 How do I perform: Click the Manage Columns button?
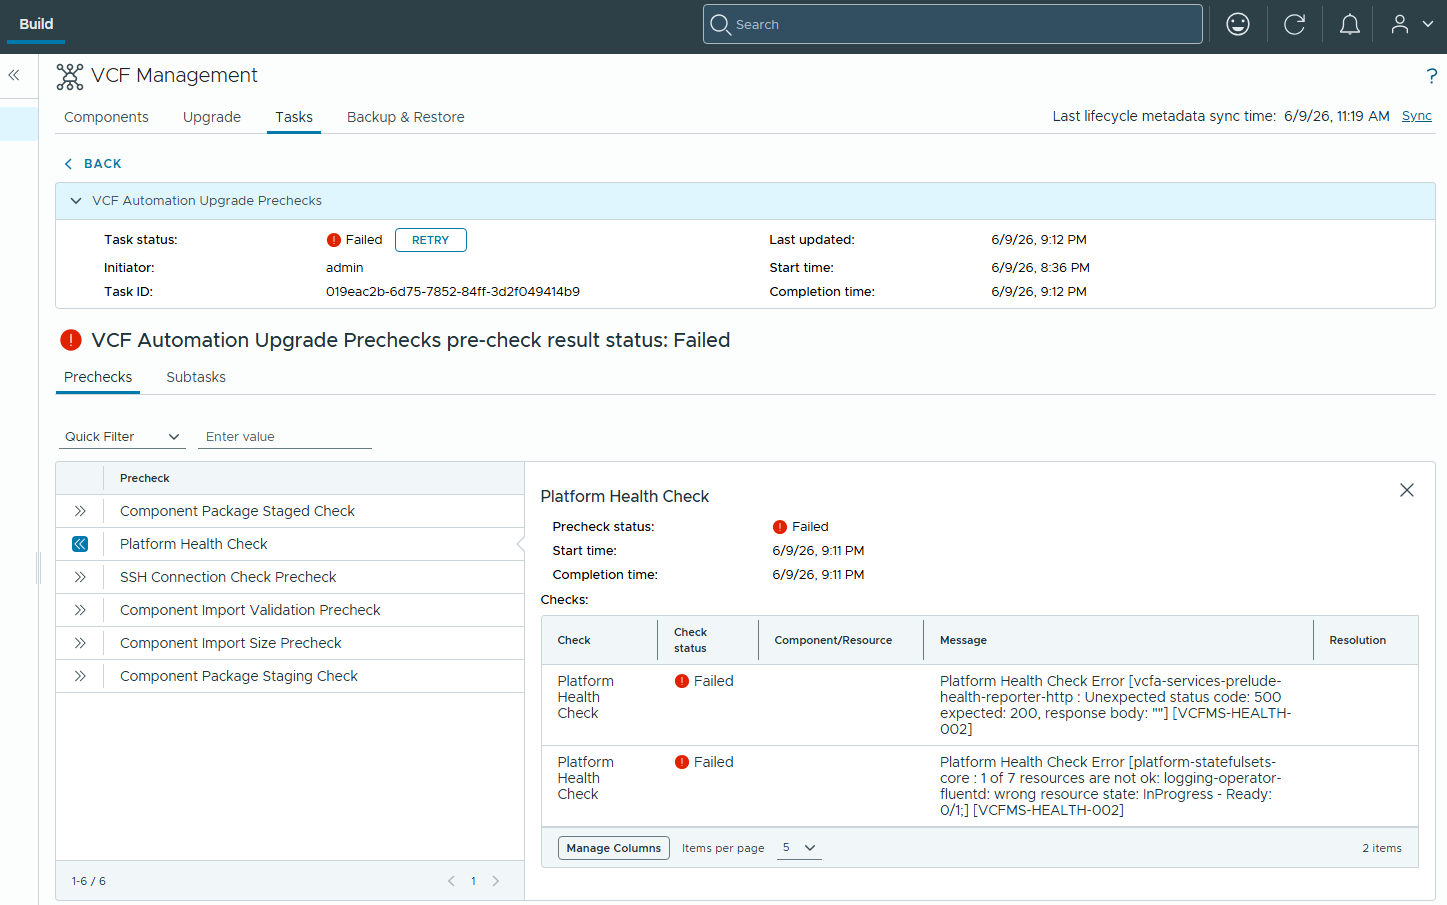(614, 848)
